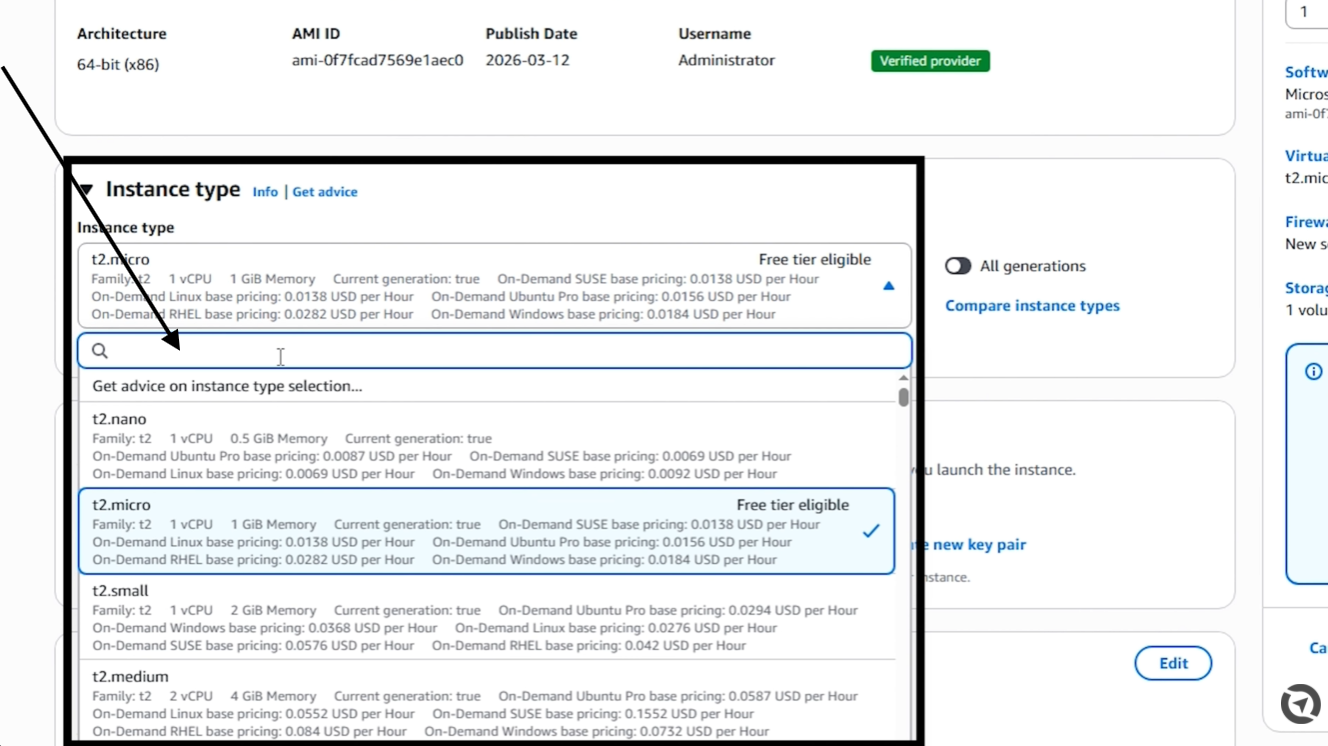Choose the t2.medium instance type option
The width and height of the screenshot is (1328, 746).
(x=487, y=702)
